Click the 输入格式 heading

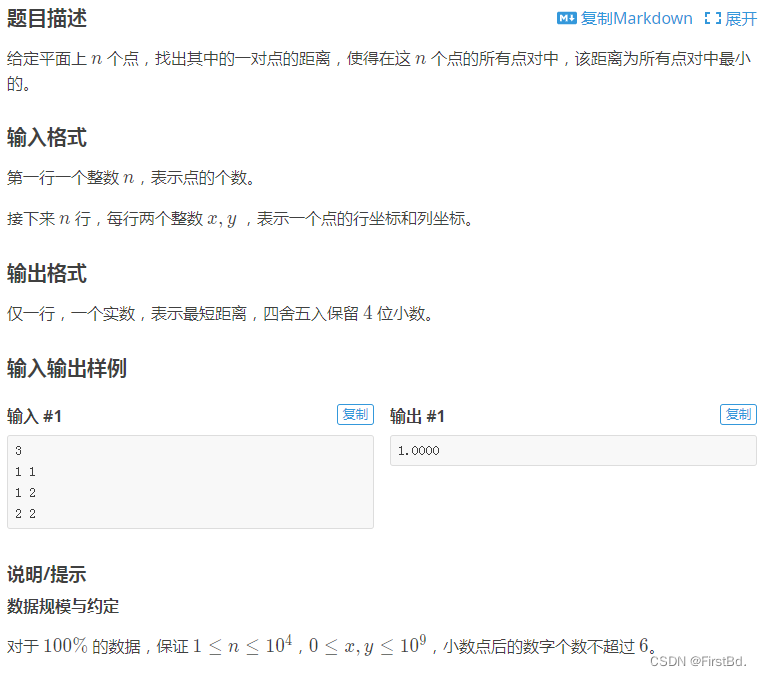pos(47,137)
